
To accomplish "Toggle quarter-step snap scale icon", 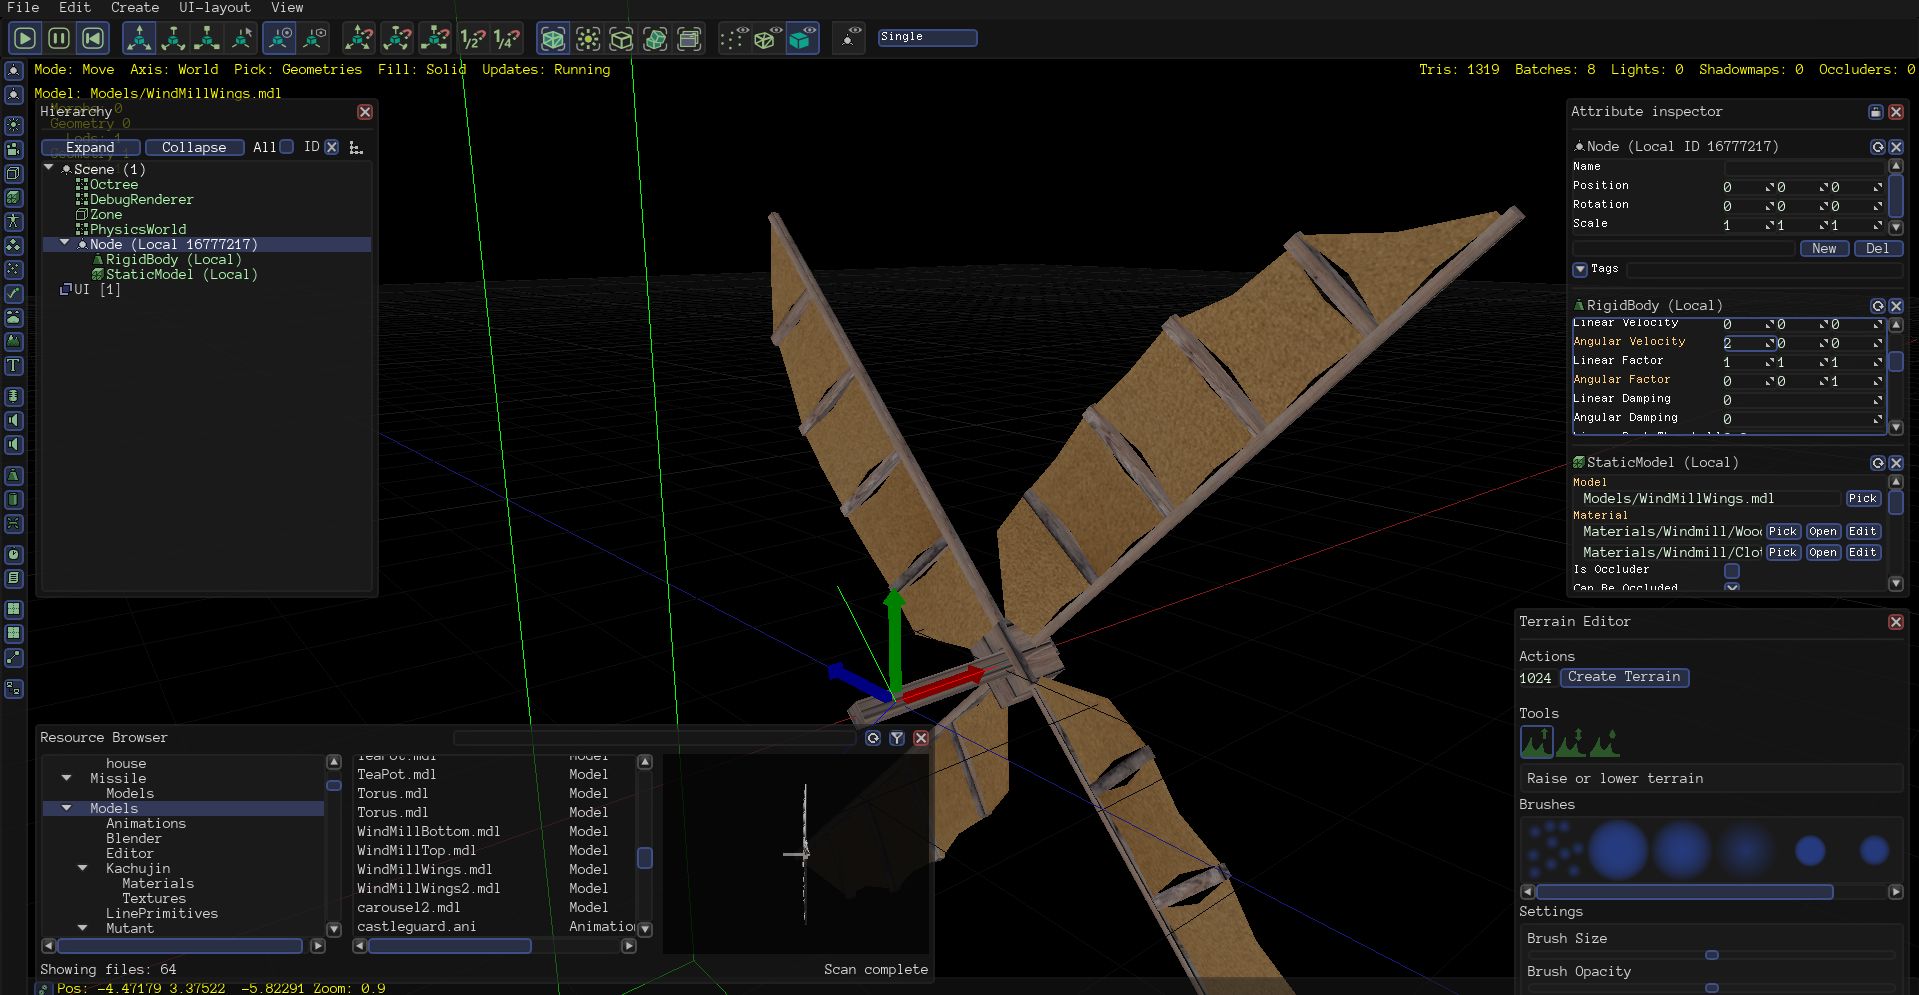I will click(507, 38).
